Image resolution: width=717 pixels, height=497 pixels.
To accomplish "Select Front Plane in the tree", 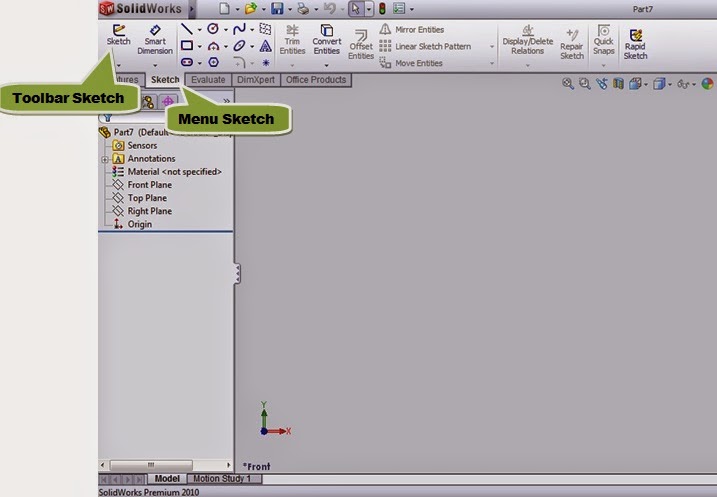I will pyautogui.click(x=142, y=185).
